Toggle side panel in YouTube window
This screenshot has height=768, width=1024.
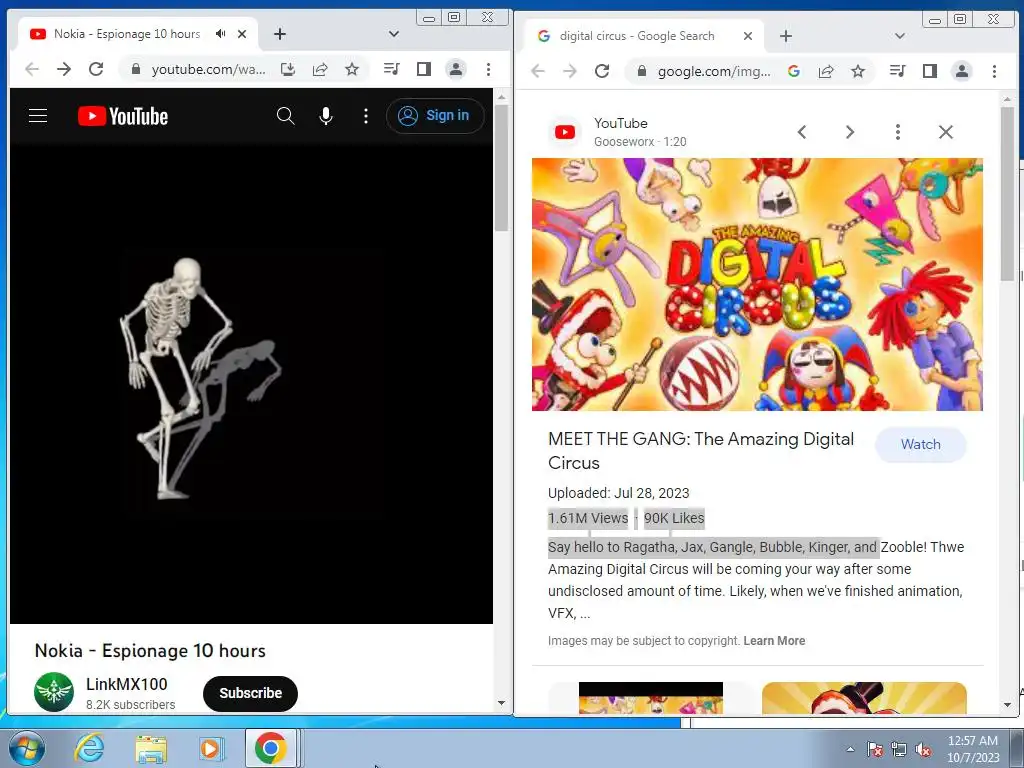coord(424,69)
